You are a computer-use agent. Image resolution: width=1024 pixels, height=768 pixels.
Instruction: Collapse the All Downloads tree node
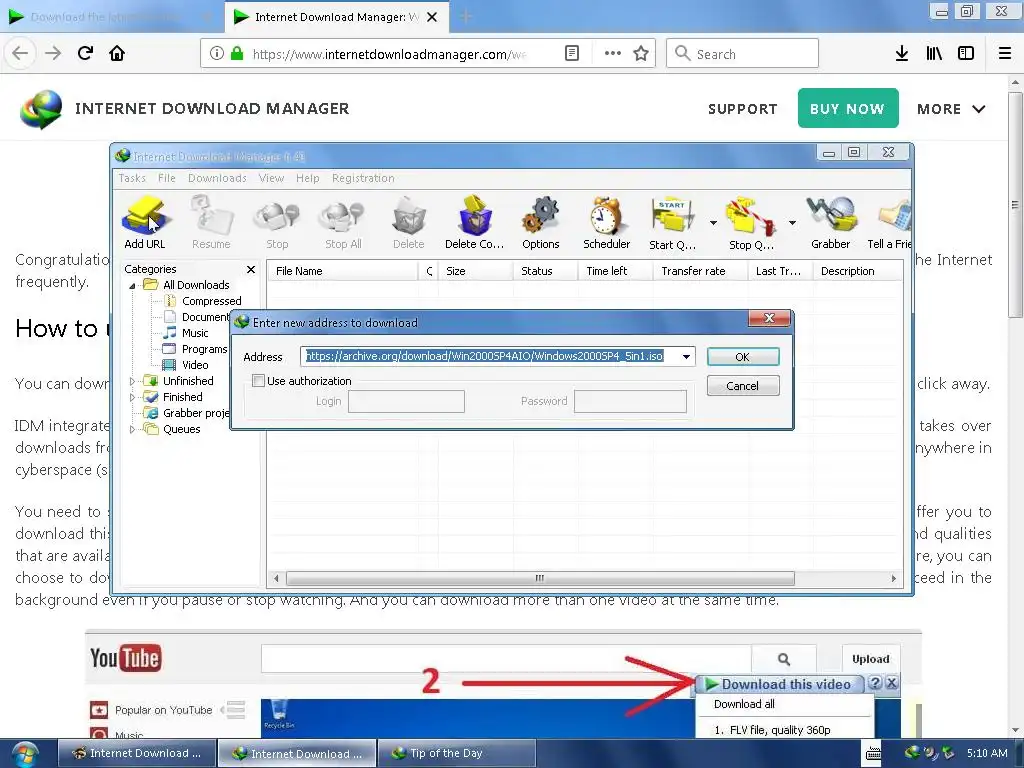(x=133, y=285)
